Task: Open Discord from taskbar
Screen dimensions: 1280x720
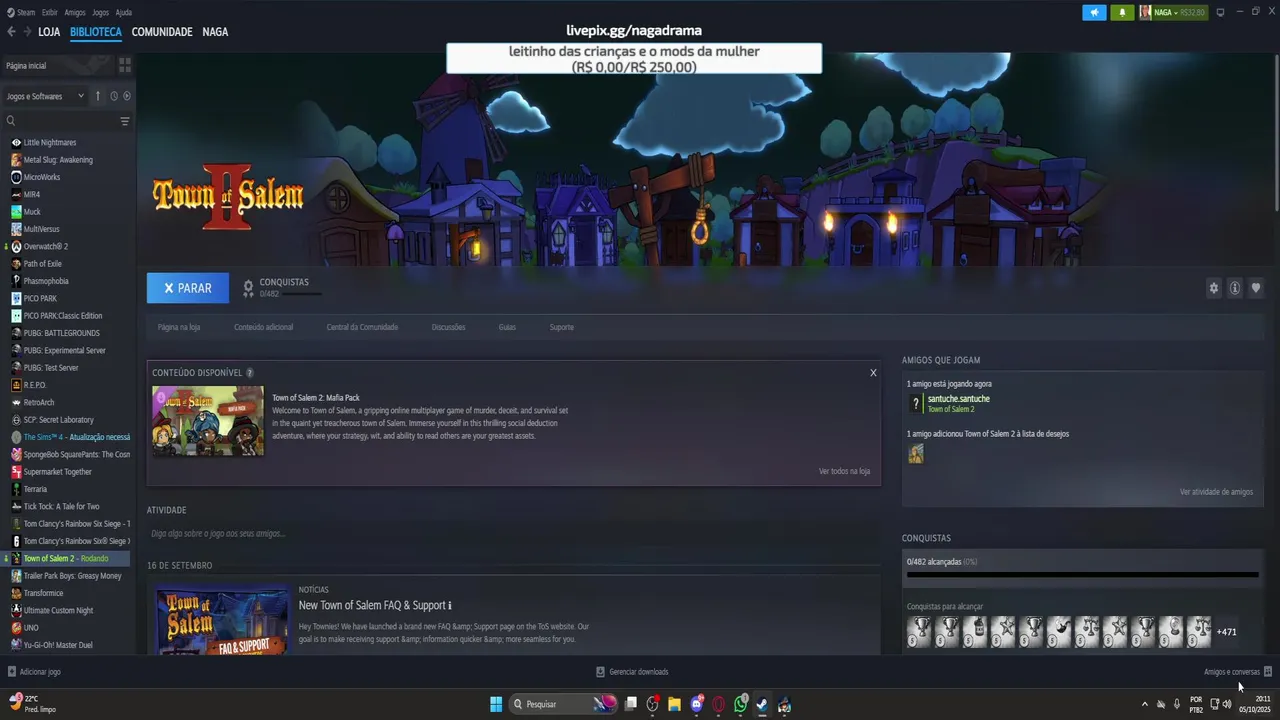Action: point(697,704)
